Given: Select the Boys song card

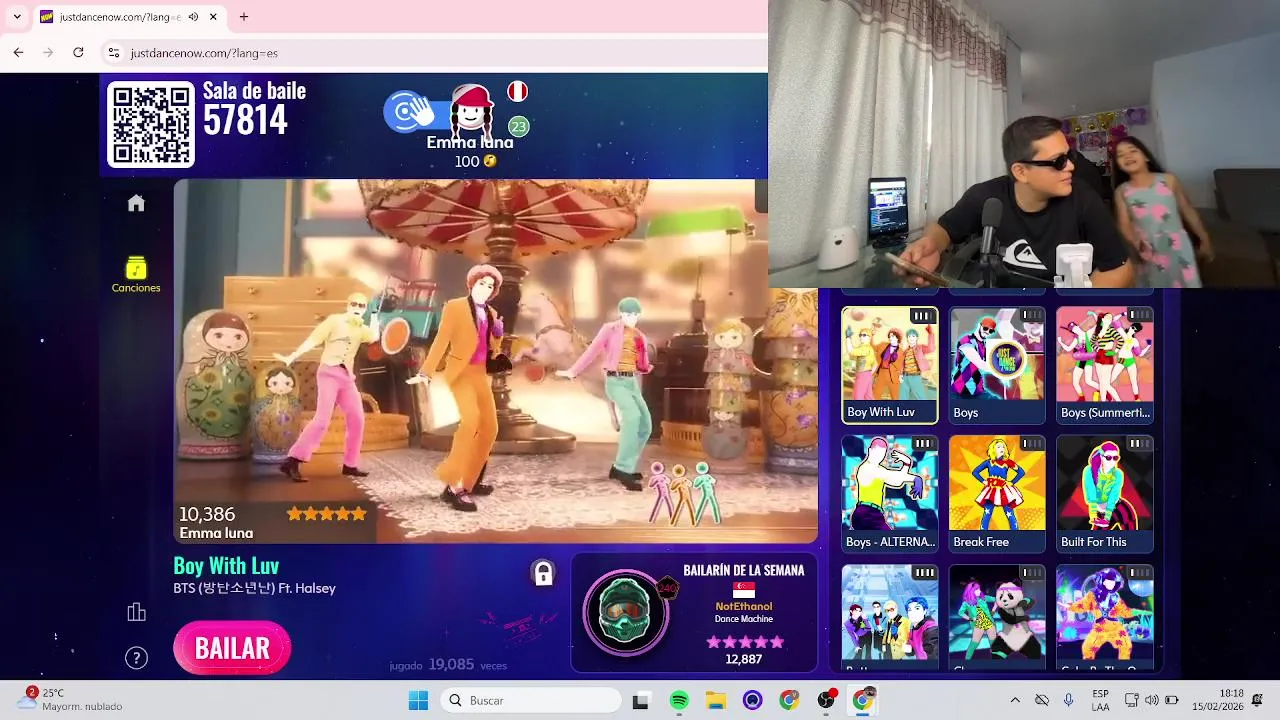Looking at the screenshot, I should [x=997, y=365].
